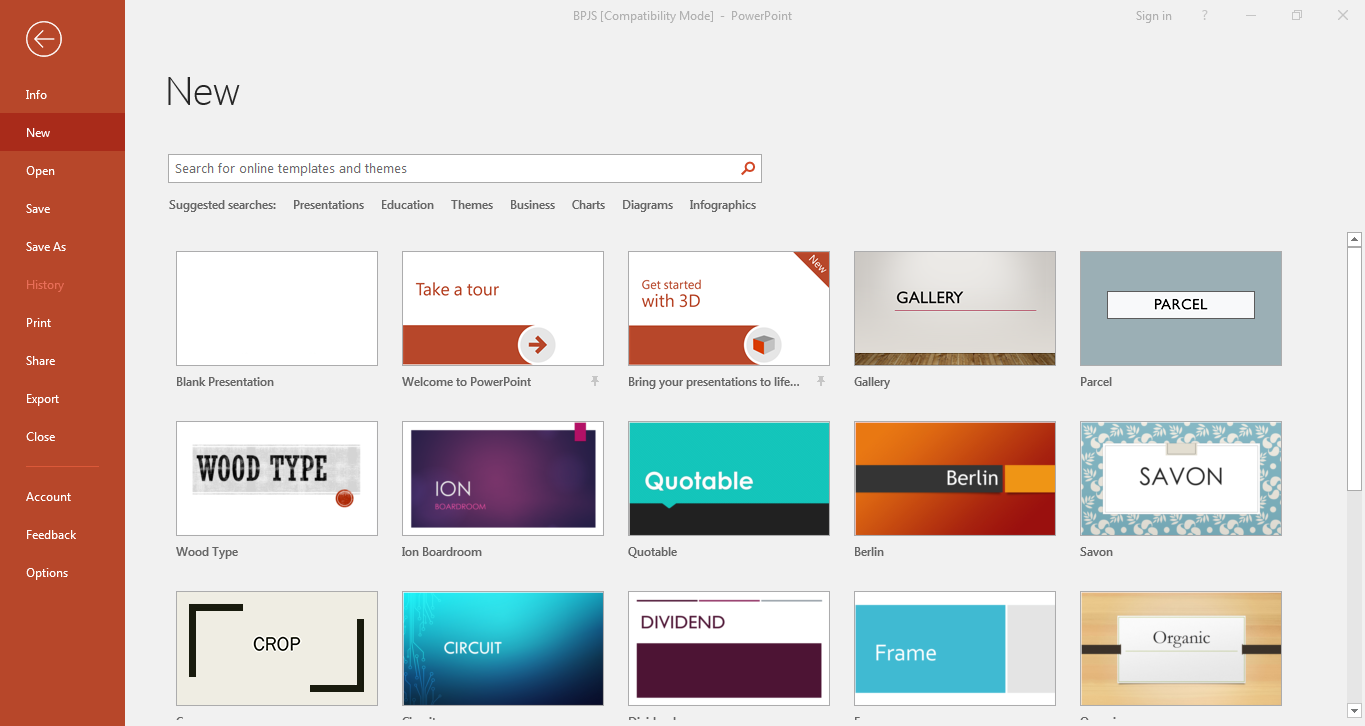Open the Print page

62,323
